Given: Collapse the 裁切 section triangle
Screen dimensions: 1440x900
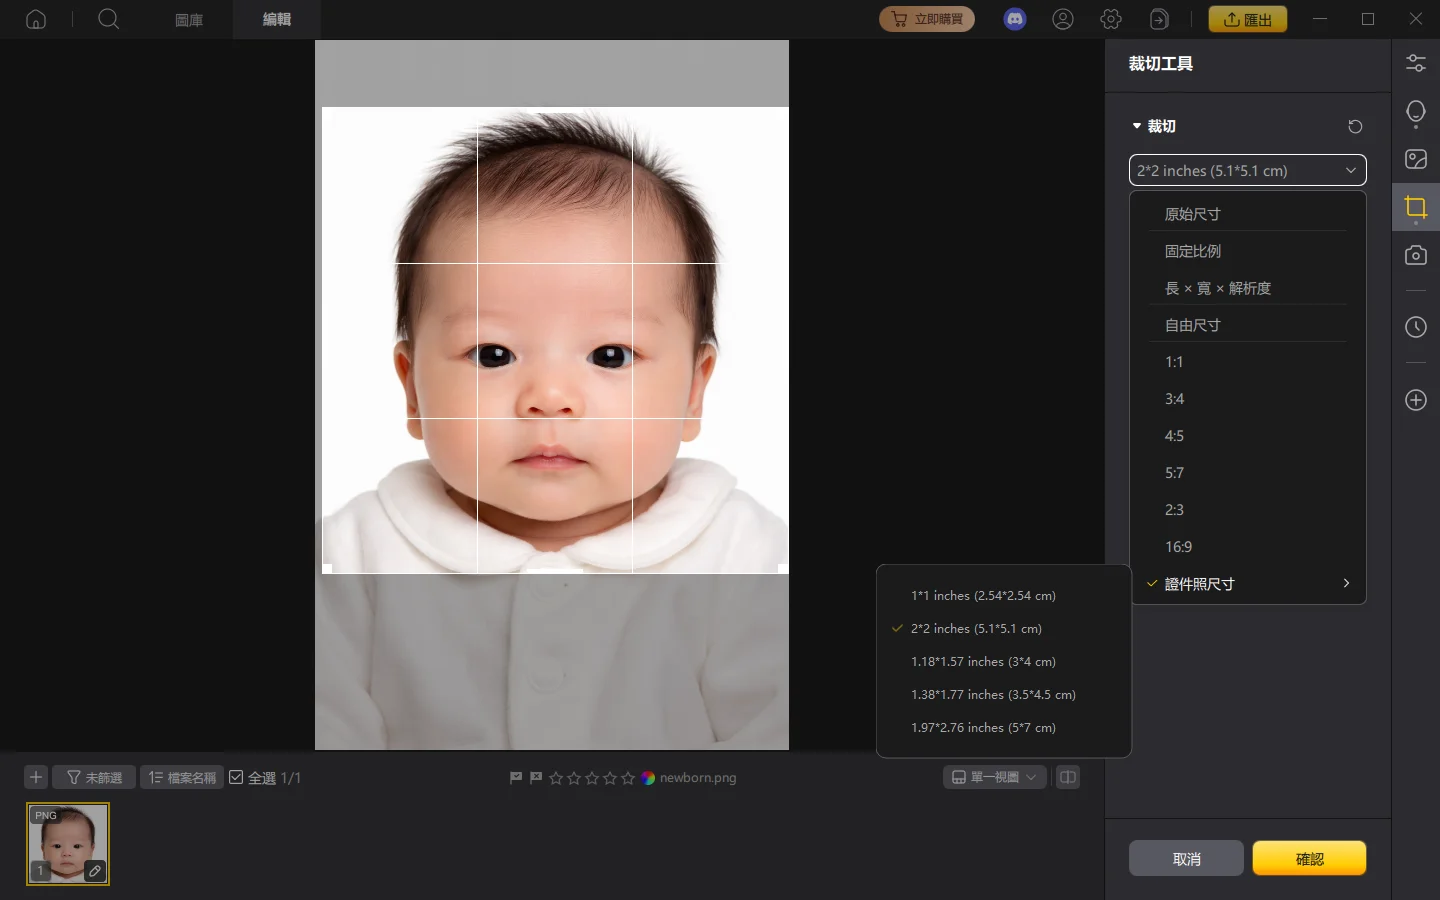Looking at the screenshot, I should [x=1137, y=126].
